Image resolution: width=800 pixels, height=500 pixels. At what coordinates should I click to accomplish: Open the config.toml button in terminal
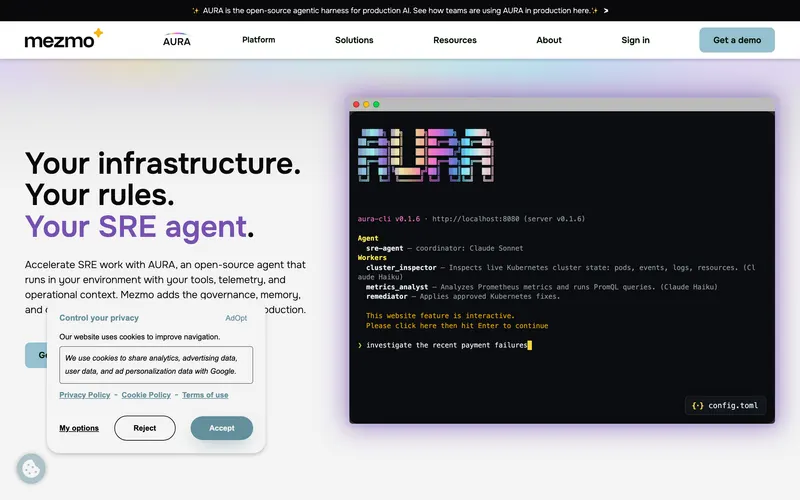725,406
